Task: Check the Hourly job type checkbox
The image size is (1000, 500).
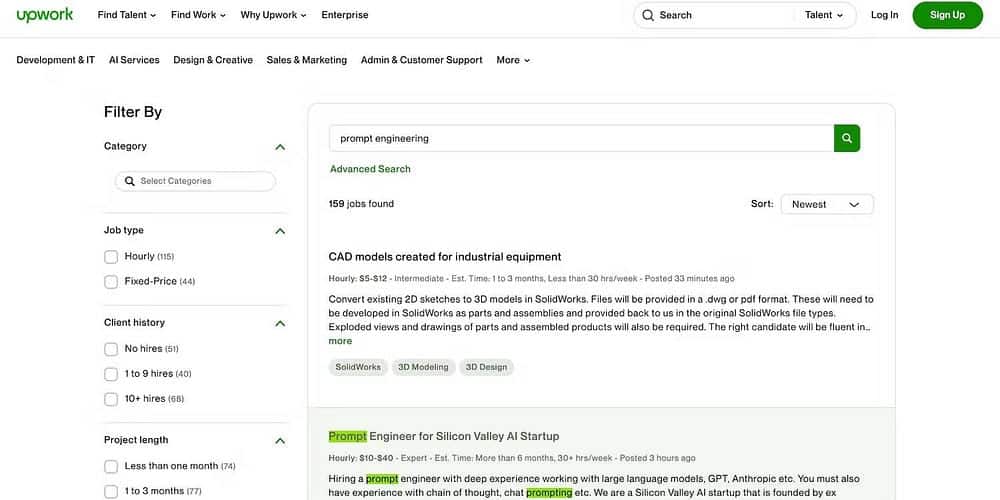Action: click(x=111, y=257)
